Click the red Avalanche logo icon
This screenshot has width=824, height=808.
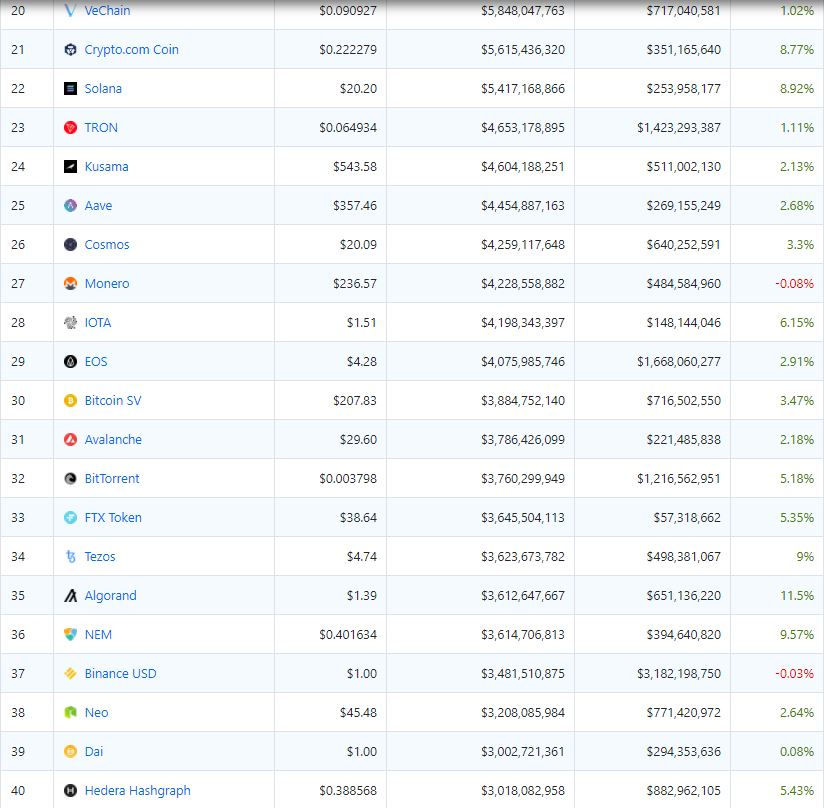click(x=70, y=439)
